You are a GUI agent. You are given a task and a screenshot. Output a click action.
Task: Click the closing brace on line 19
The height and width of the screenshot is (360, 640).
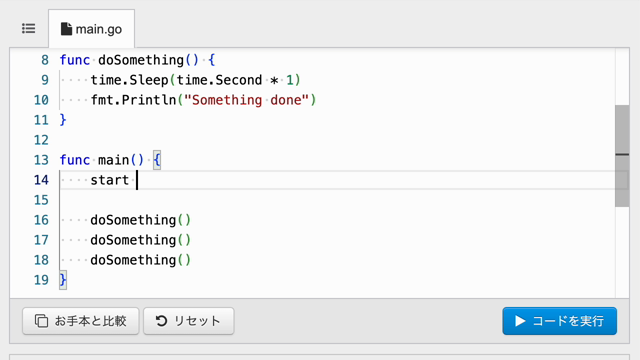[63, 280]
